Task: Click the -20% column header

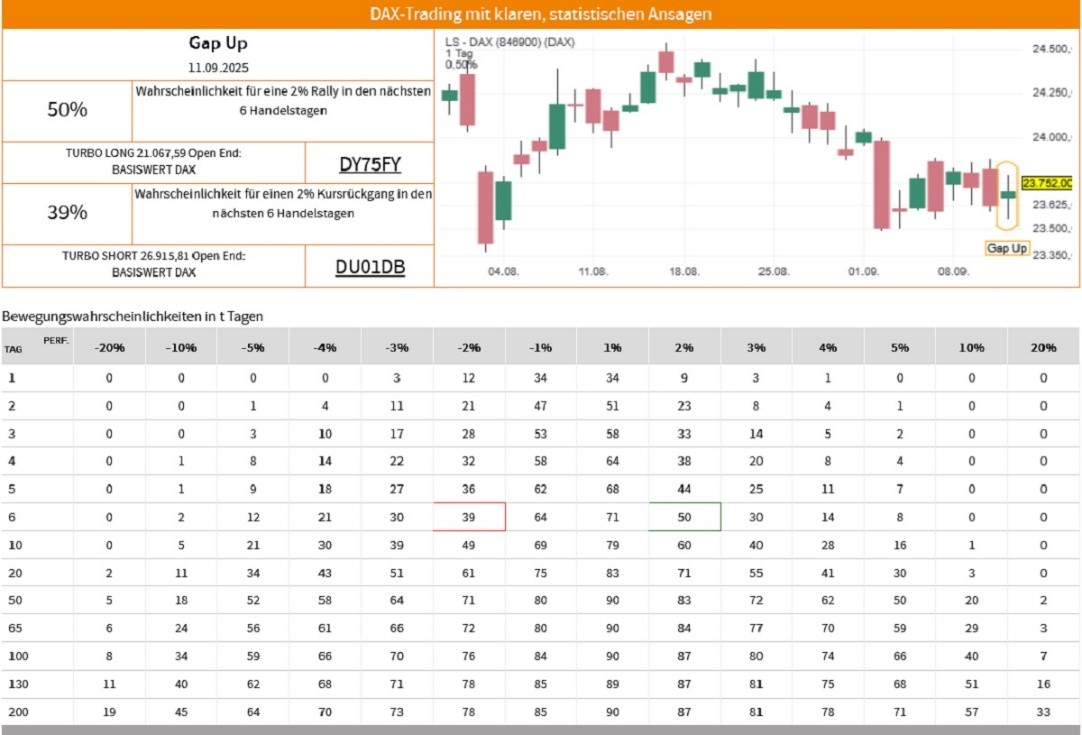Action: (x=110, y=348)
